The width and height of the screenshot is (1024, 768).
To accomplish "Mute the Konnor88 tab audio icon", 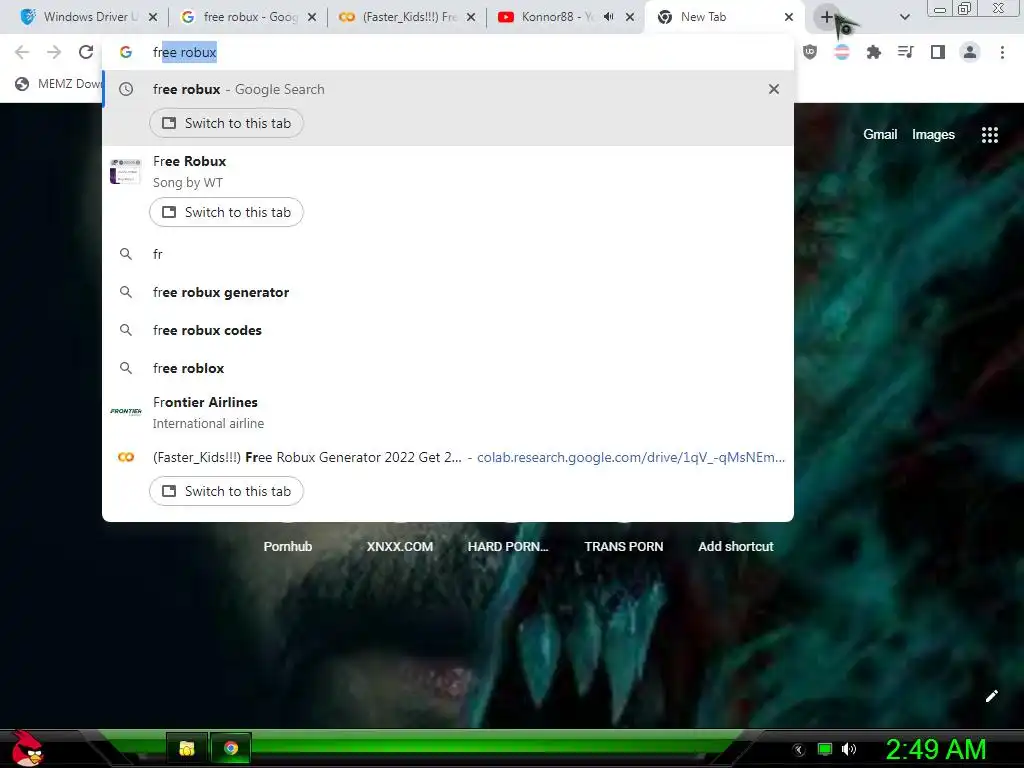I will (x=609, y=17).
